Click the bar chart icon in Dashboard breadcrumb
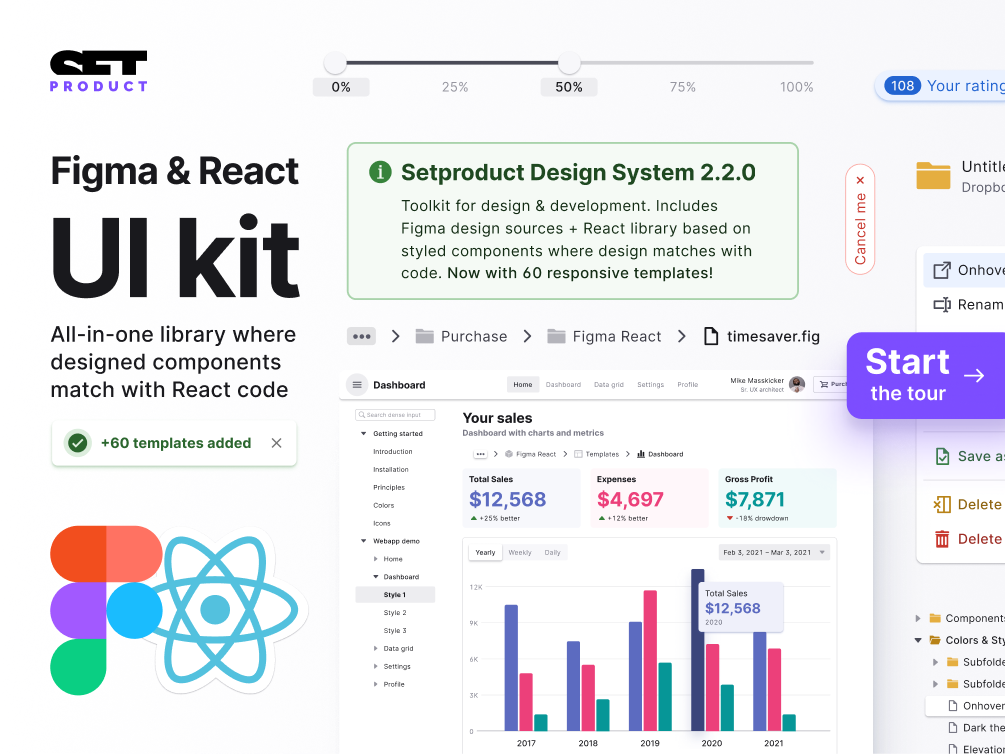 pyautogui.click(x=641, y=454)
